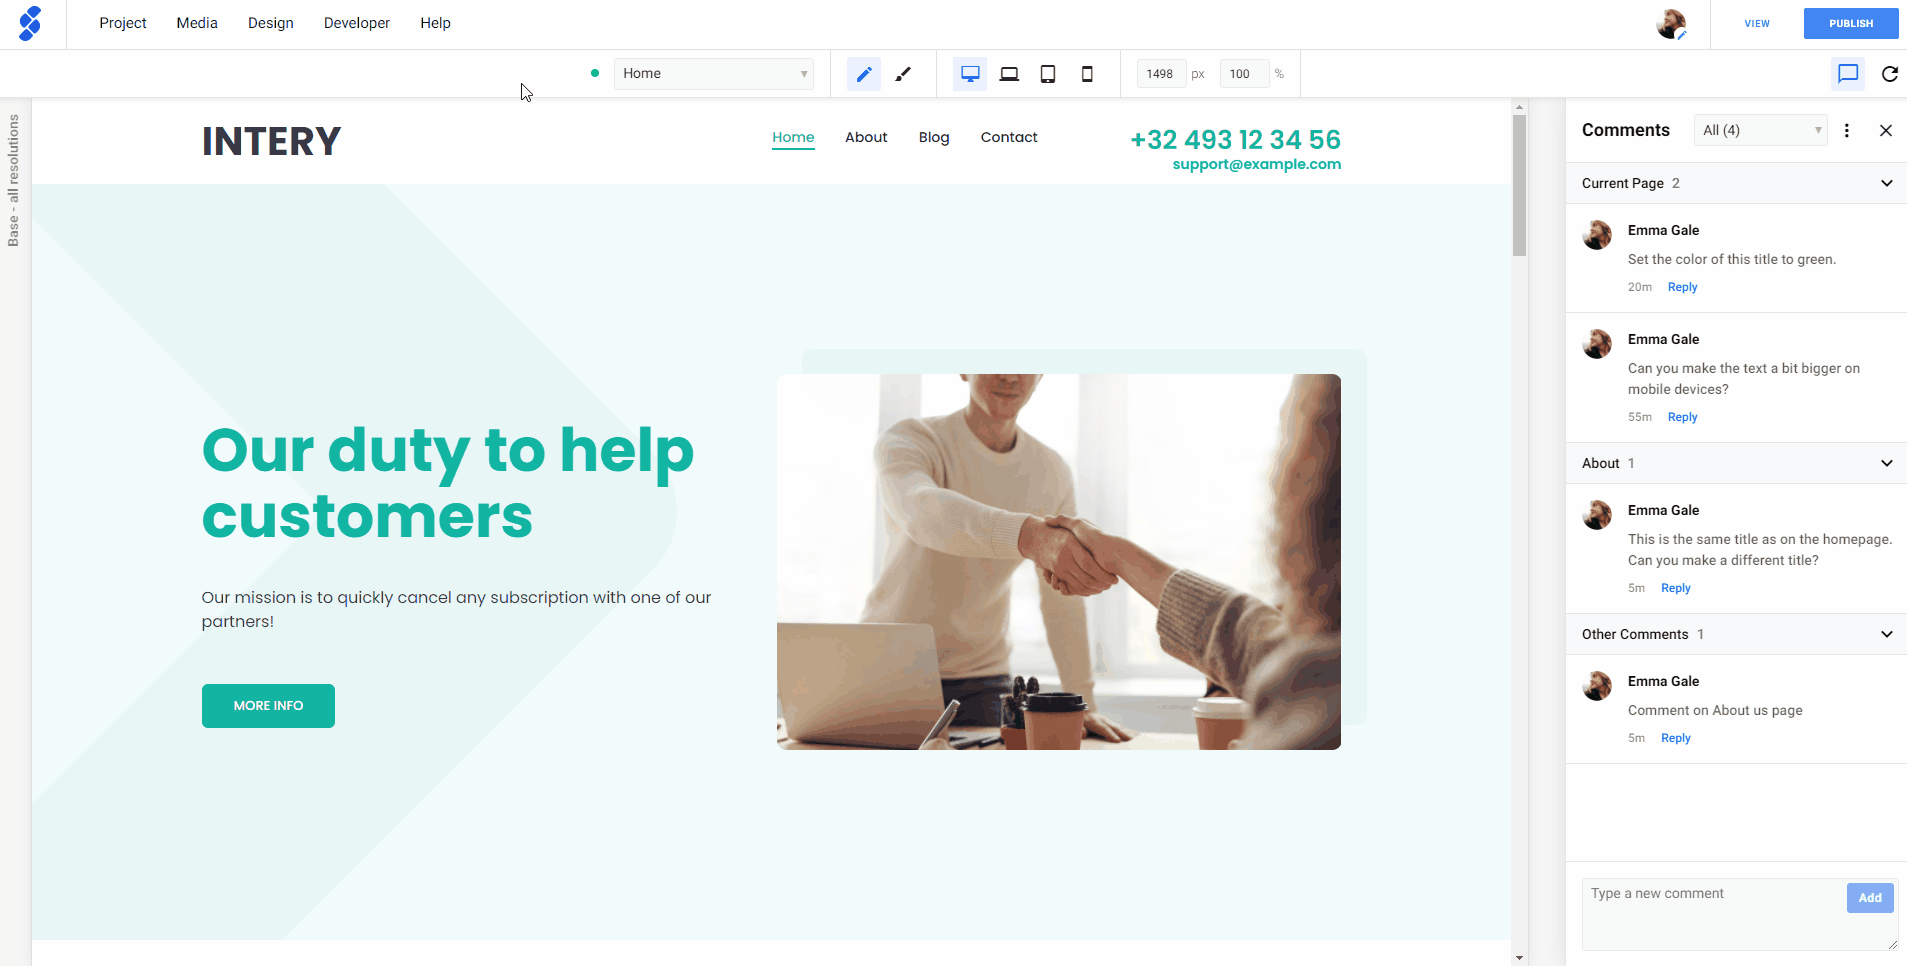1907x966 pixels.
Task: Open the All (4) comments filter dropdown
Action: click(1761, 130)
